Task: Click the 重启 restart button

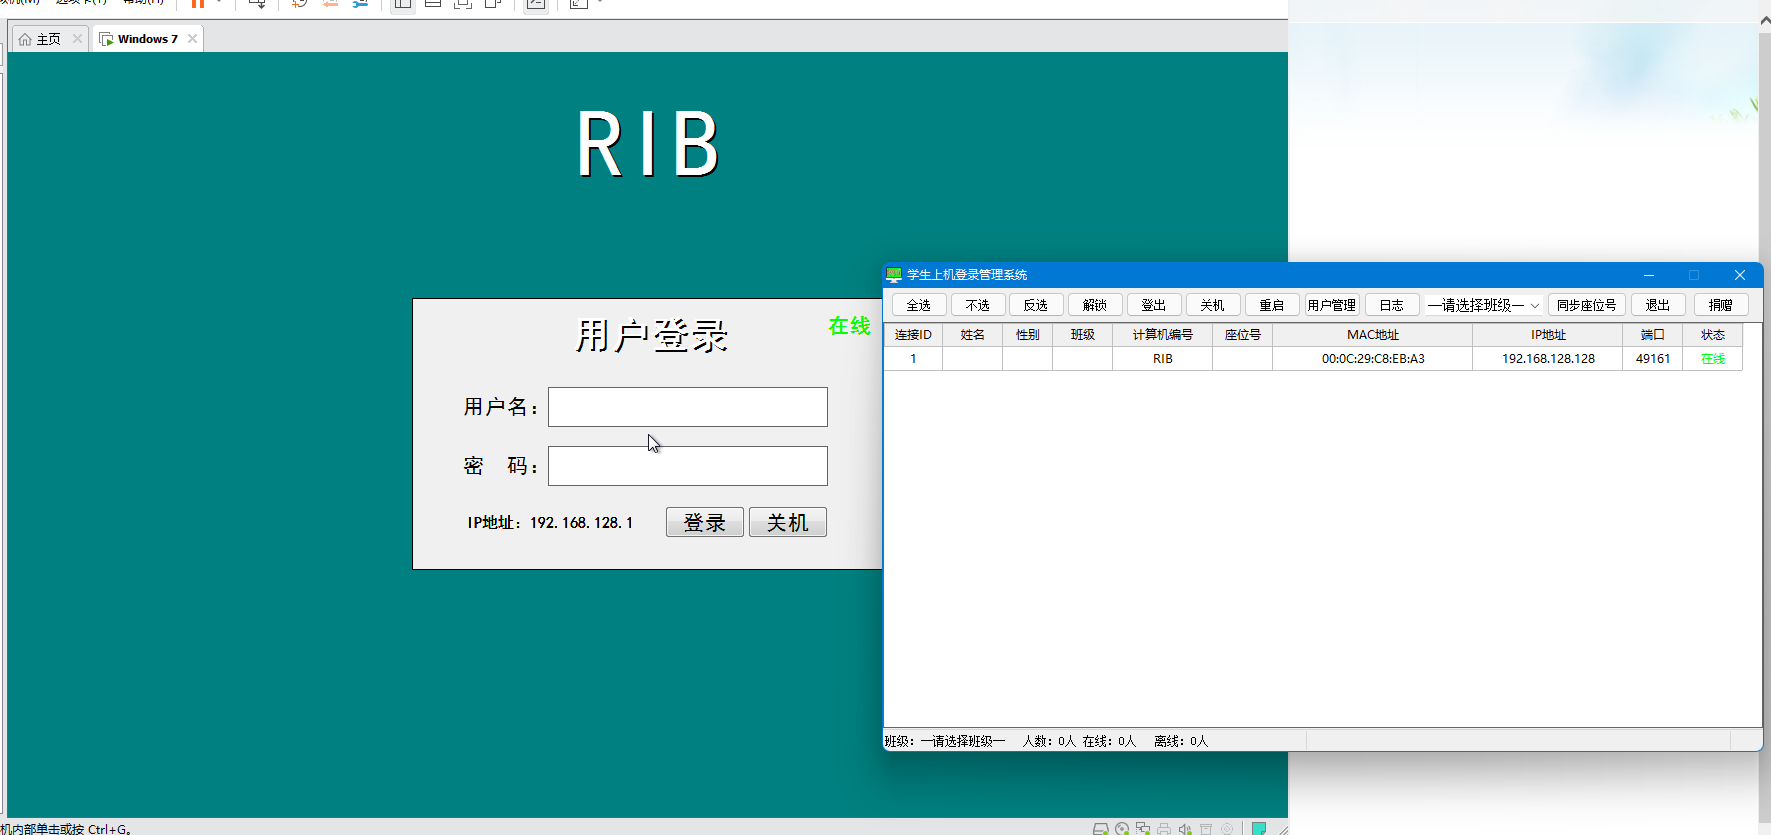Action: [1272, 305]
